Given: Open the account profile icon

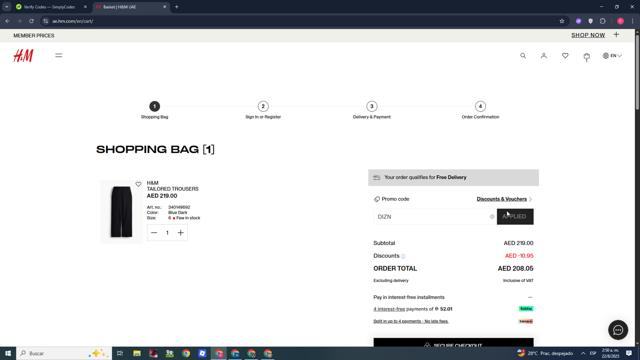Looking at the screenshot, I should coord(544,56).
